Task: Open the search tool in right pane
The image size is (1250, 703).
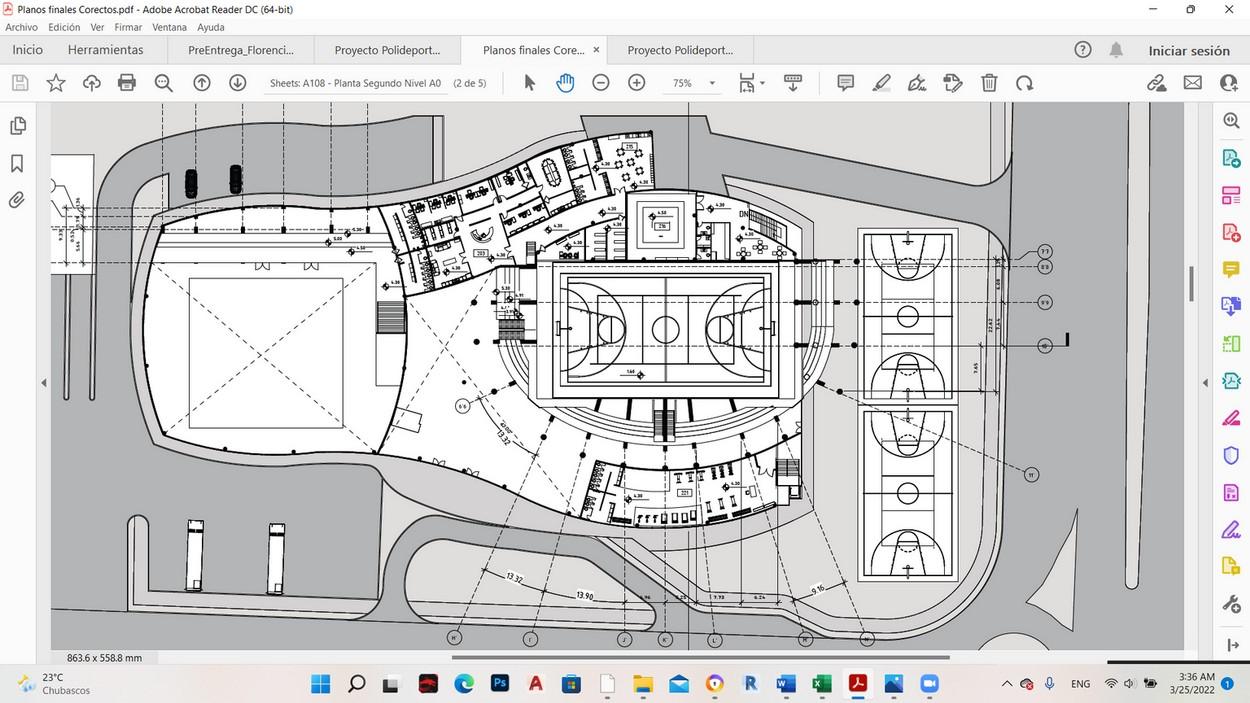Action: tap(1231, 121)
